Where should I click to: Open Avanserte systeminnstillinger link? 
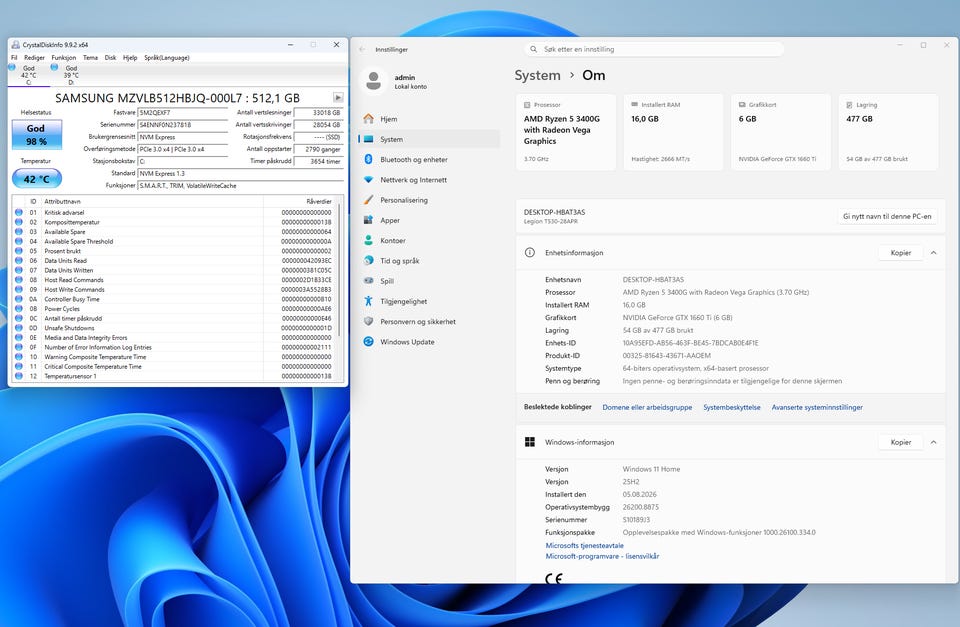(817, 407)
